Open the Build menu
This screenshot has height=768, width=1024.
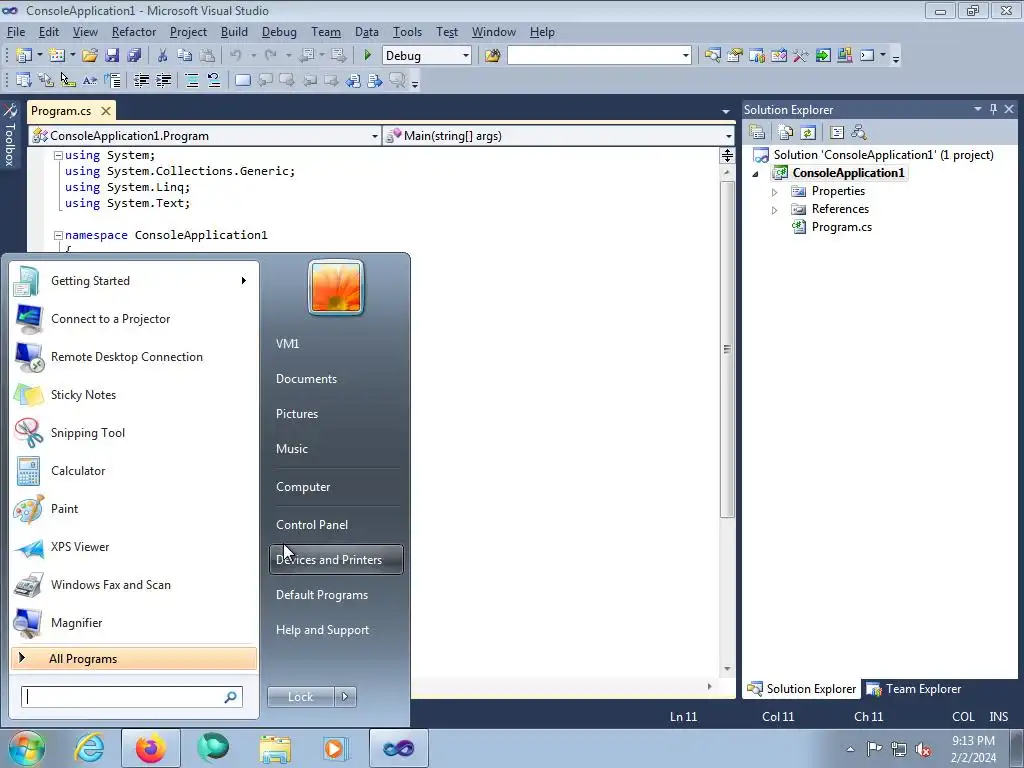tap(234, 32)
